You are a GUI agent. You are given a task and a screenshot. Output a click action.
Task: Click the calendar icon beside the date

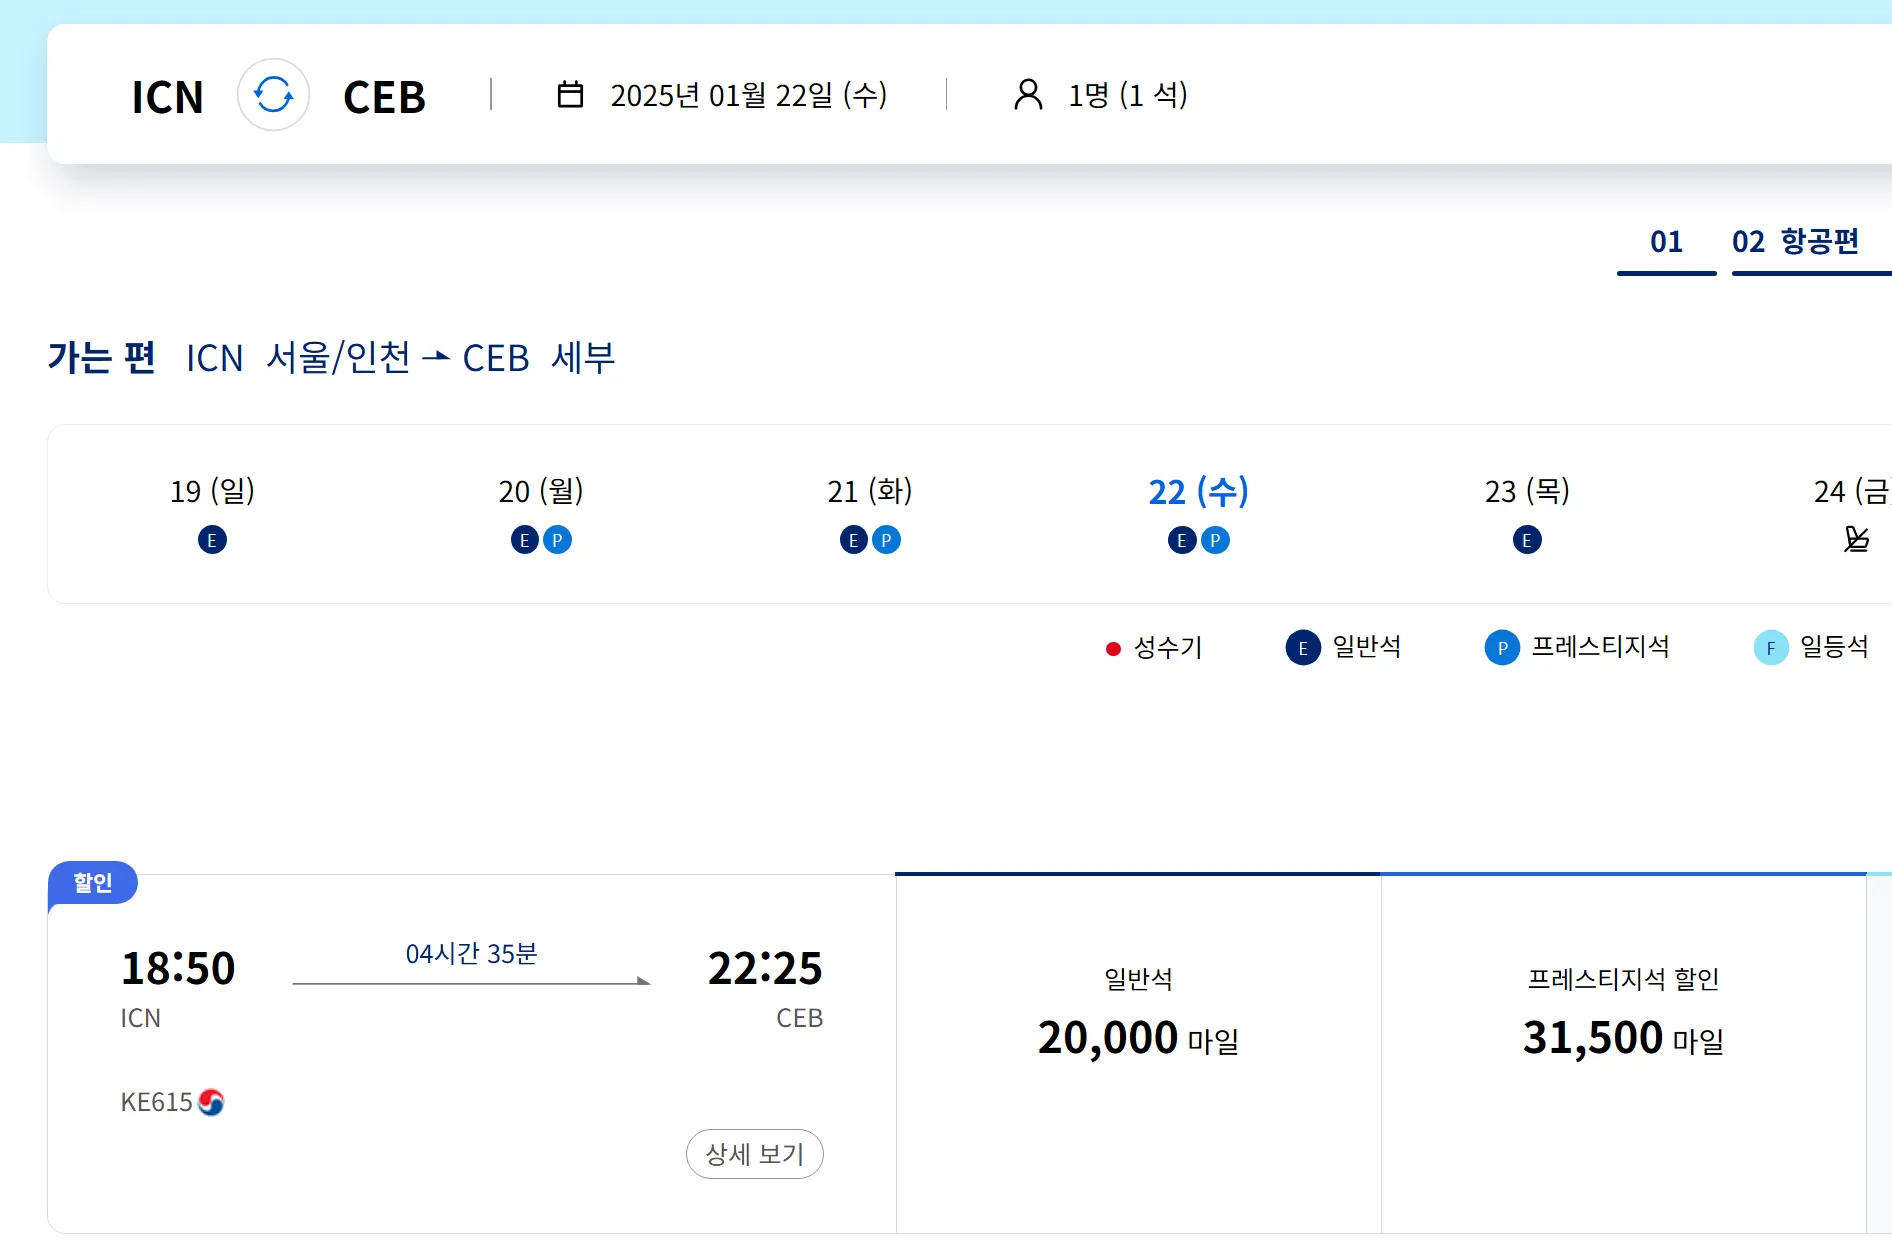click(570, 95)
